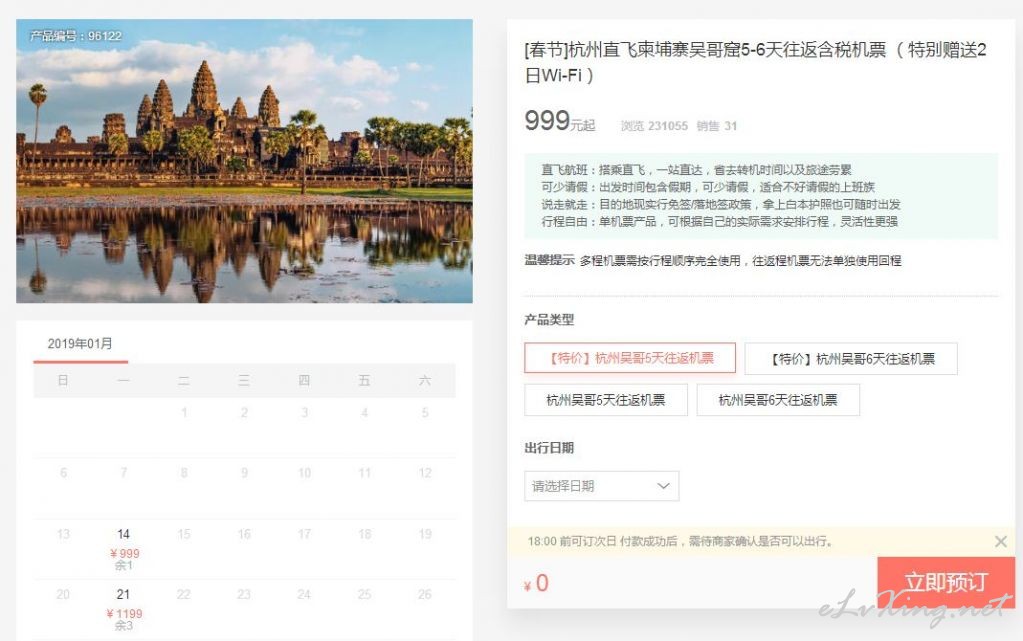The image size is (1023, 641).
Task: Click the 余1 remaining seats on January 14
Action: 123,565
